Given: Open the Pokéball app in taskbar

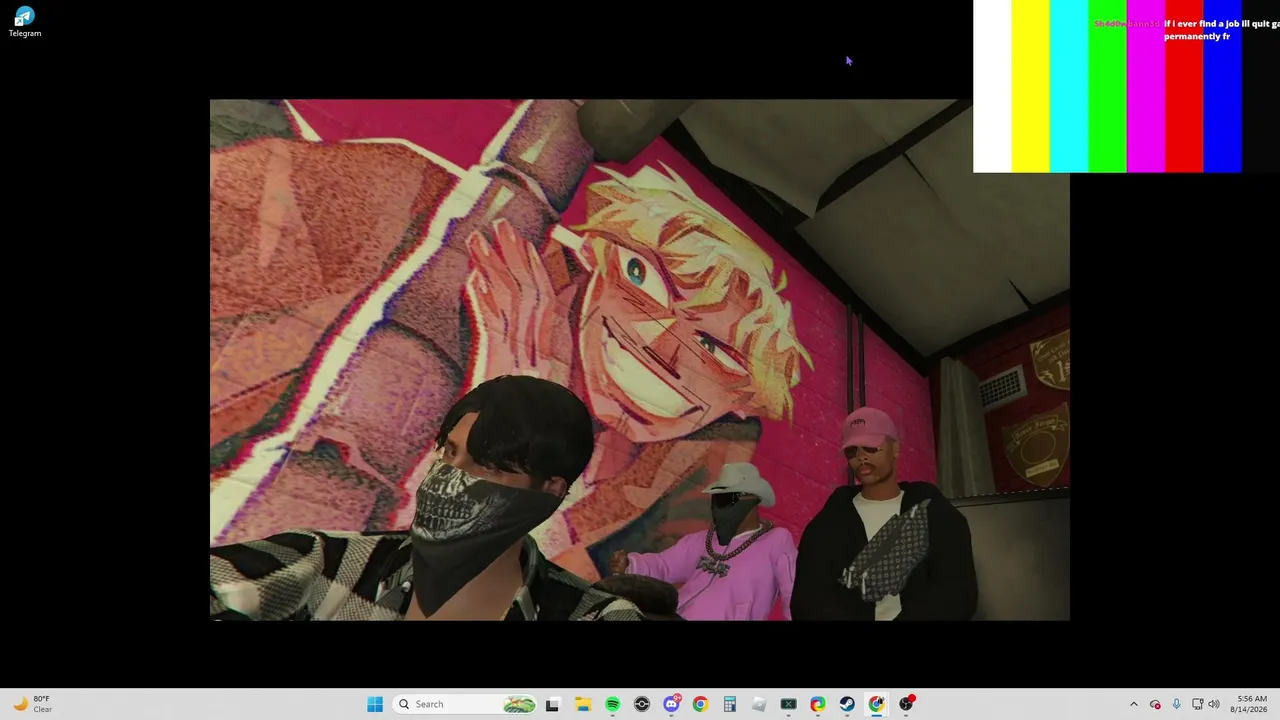Looking at the screenshot, I should [x=642, y=704].
